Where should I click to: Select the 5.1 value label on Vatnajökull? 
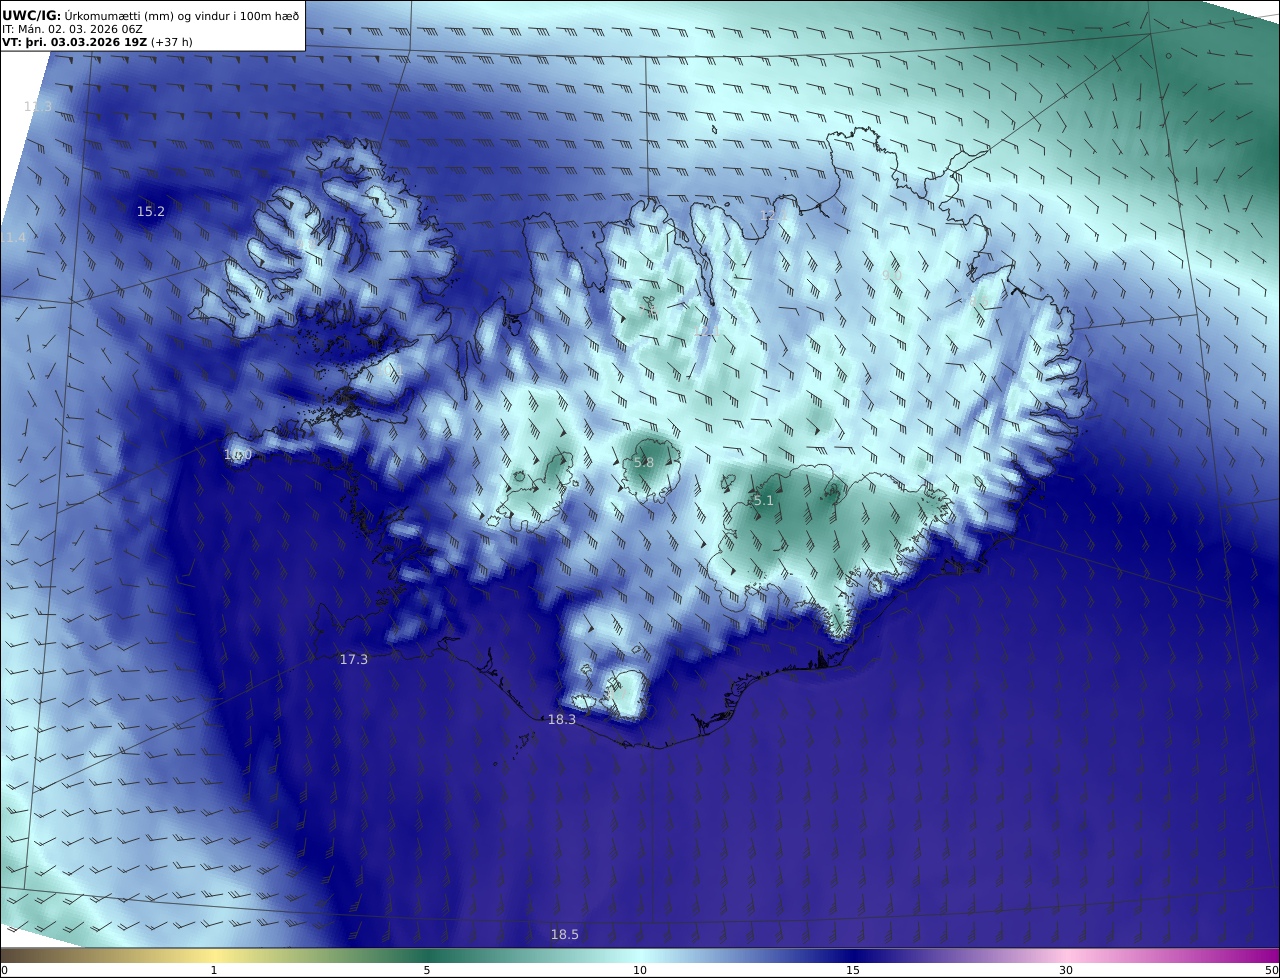click(763, 500)
